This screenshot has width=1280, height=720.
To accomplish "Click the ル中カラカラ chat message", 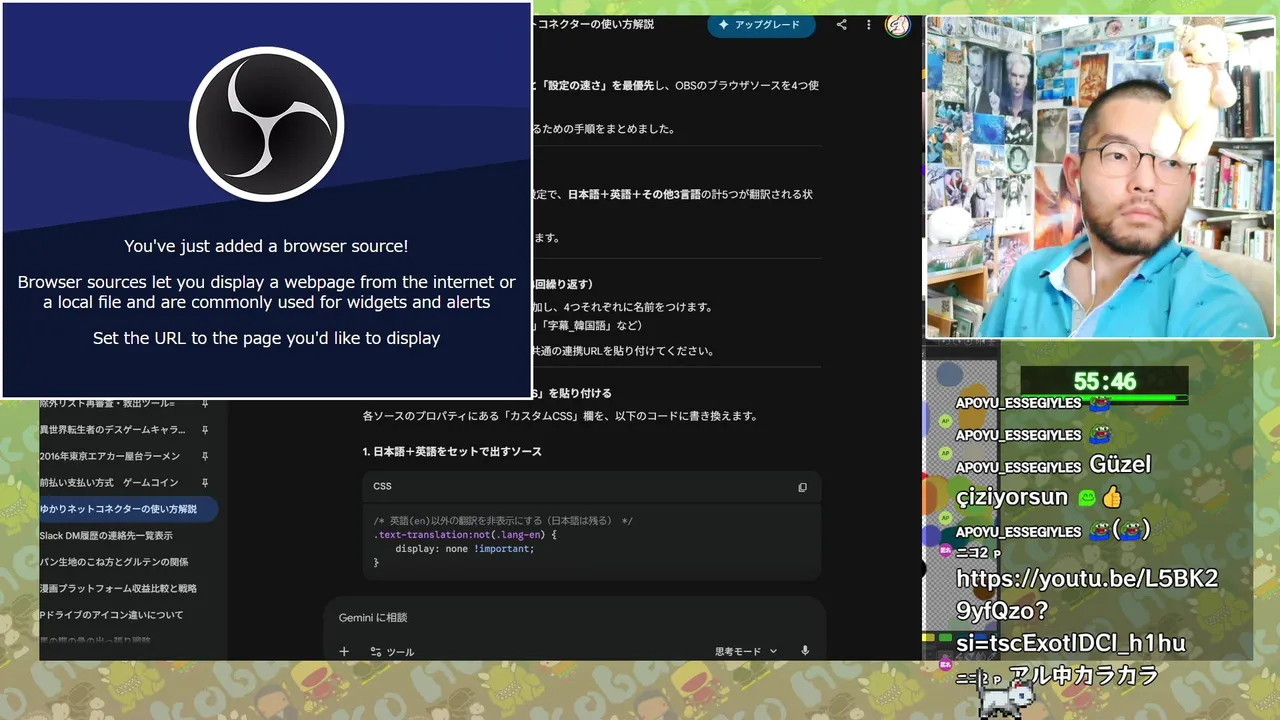I will tap(1082, 675).
